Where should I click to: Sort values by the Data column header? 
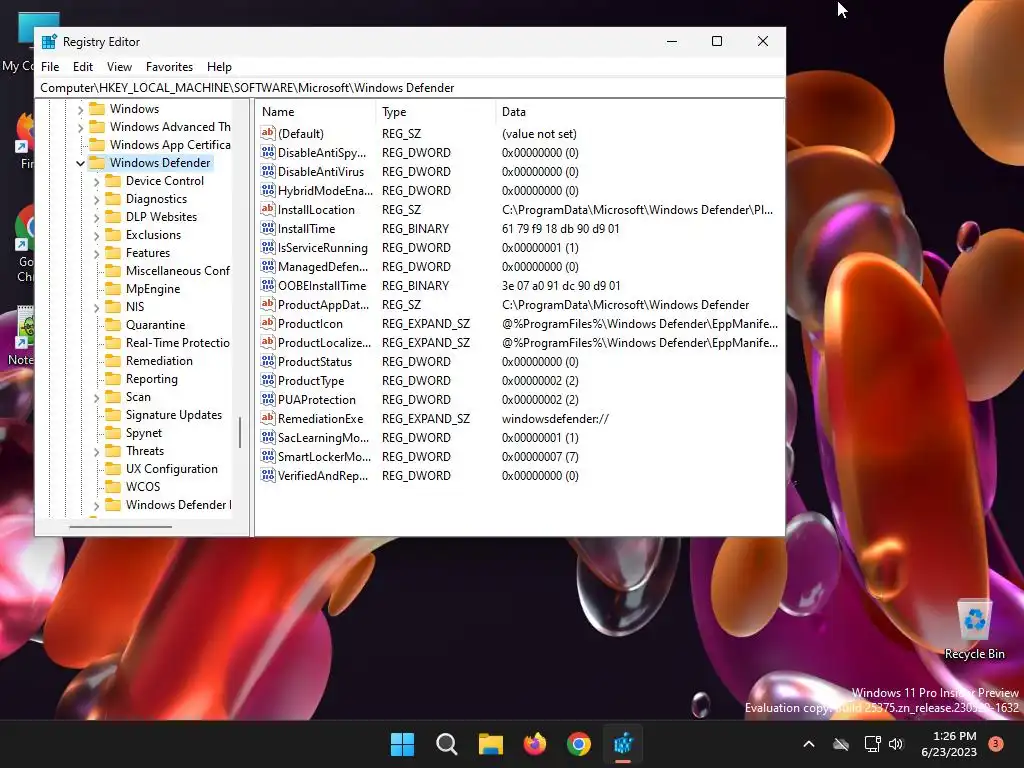pos(639,112)
